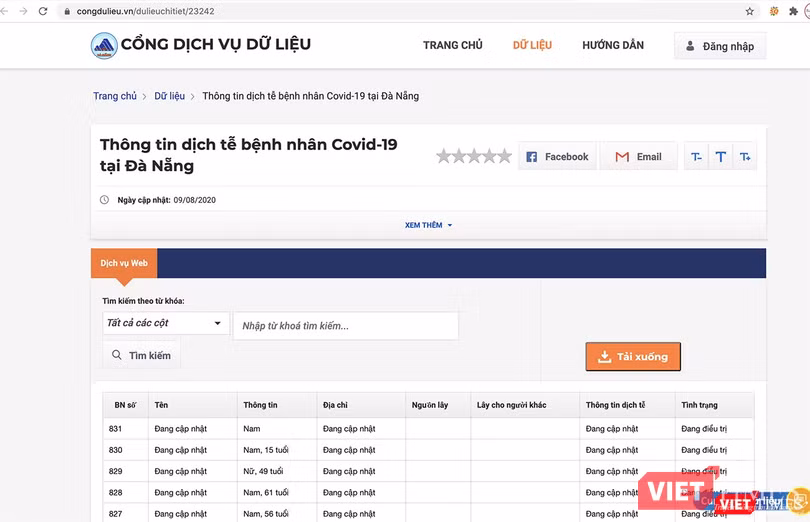This screenshot has width=810, height=522.
Task: Go forward with browser forward arrow
Action: 23,11
